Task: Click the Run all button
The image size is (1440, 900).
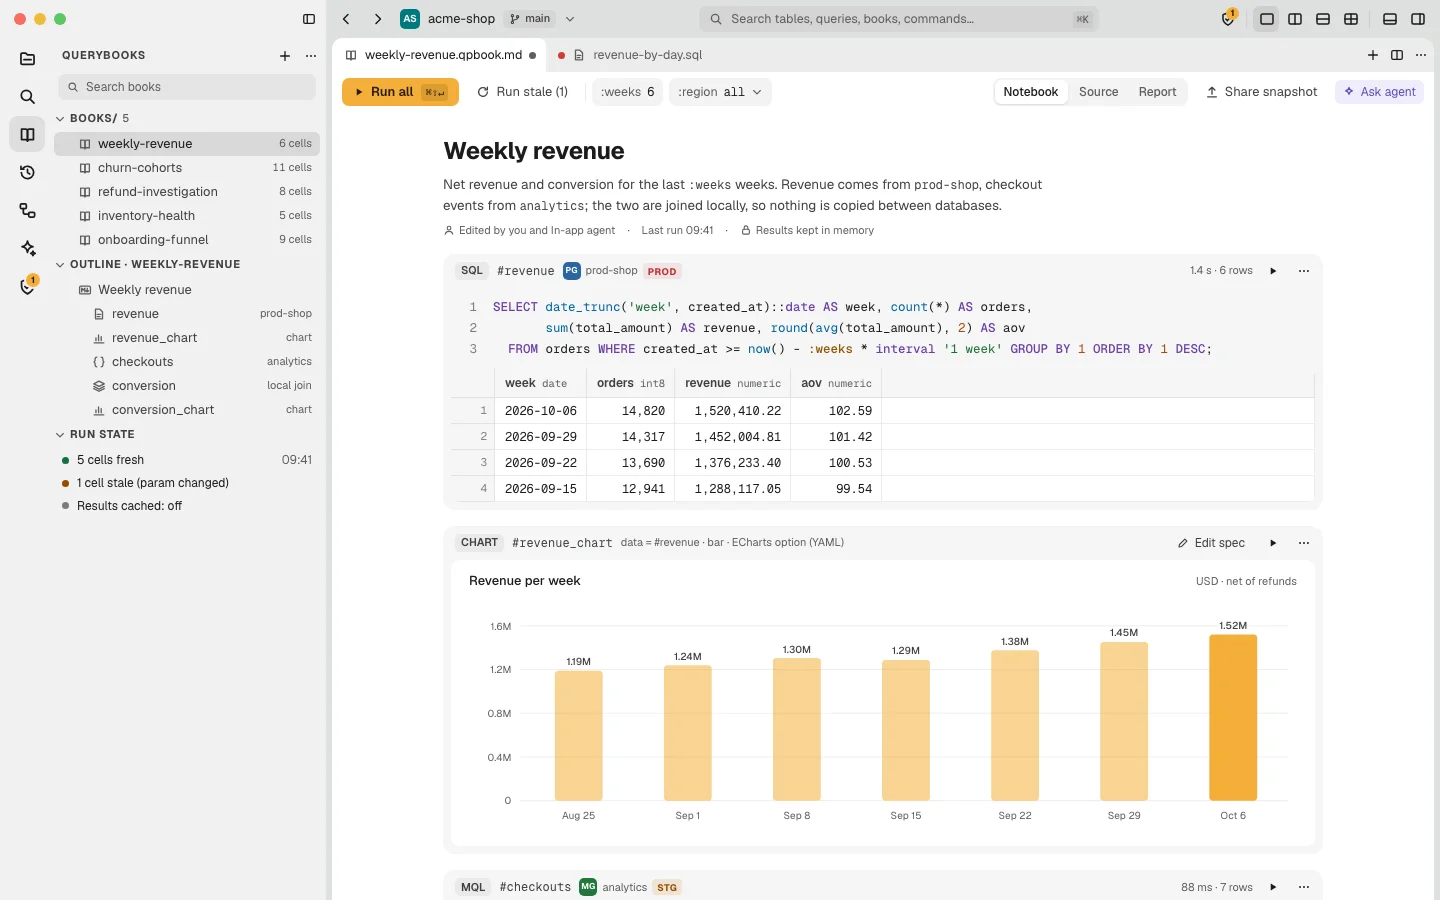Action: tap(400, 92)
